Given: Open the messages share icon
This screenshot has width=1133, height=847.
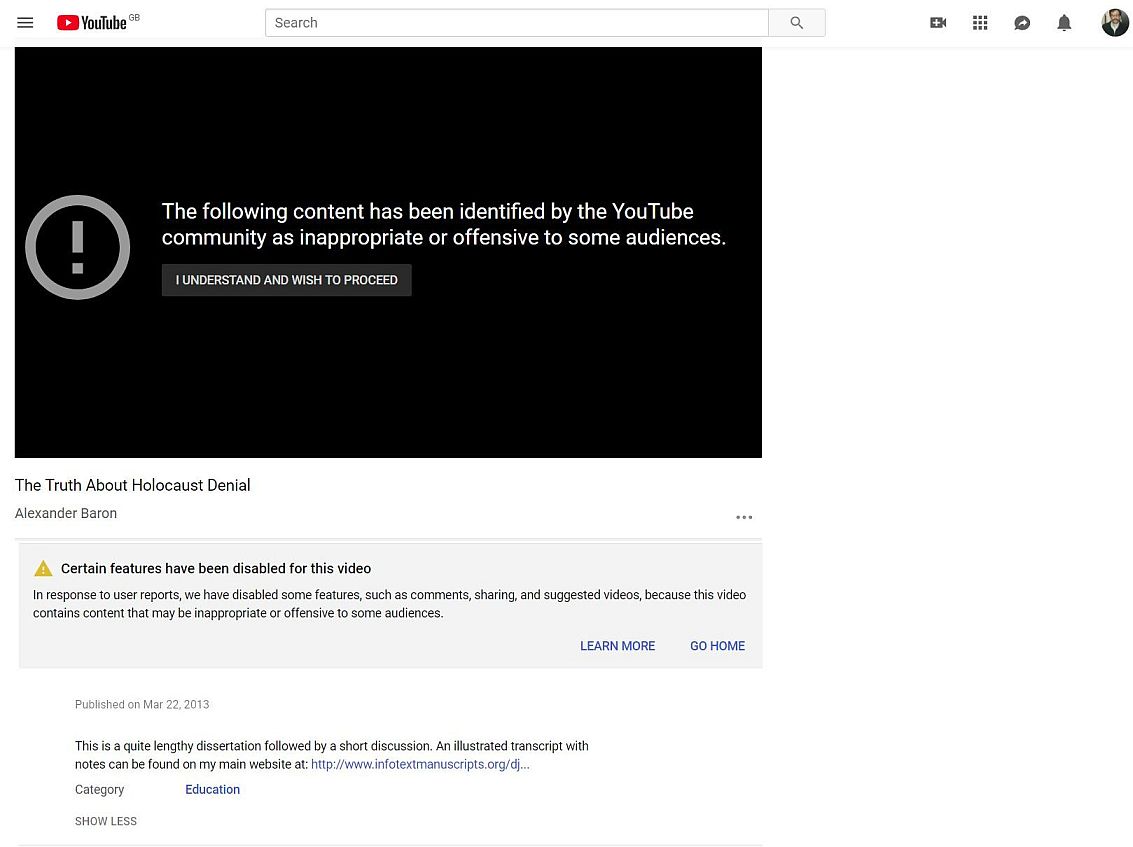Looking at the screenshot, I should (x=1022, y=23).
